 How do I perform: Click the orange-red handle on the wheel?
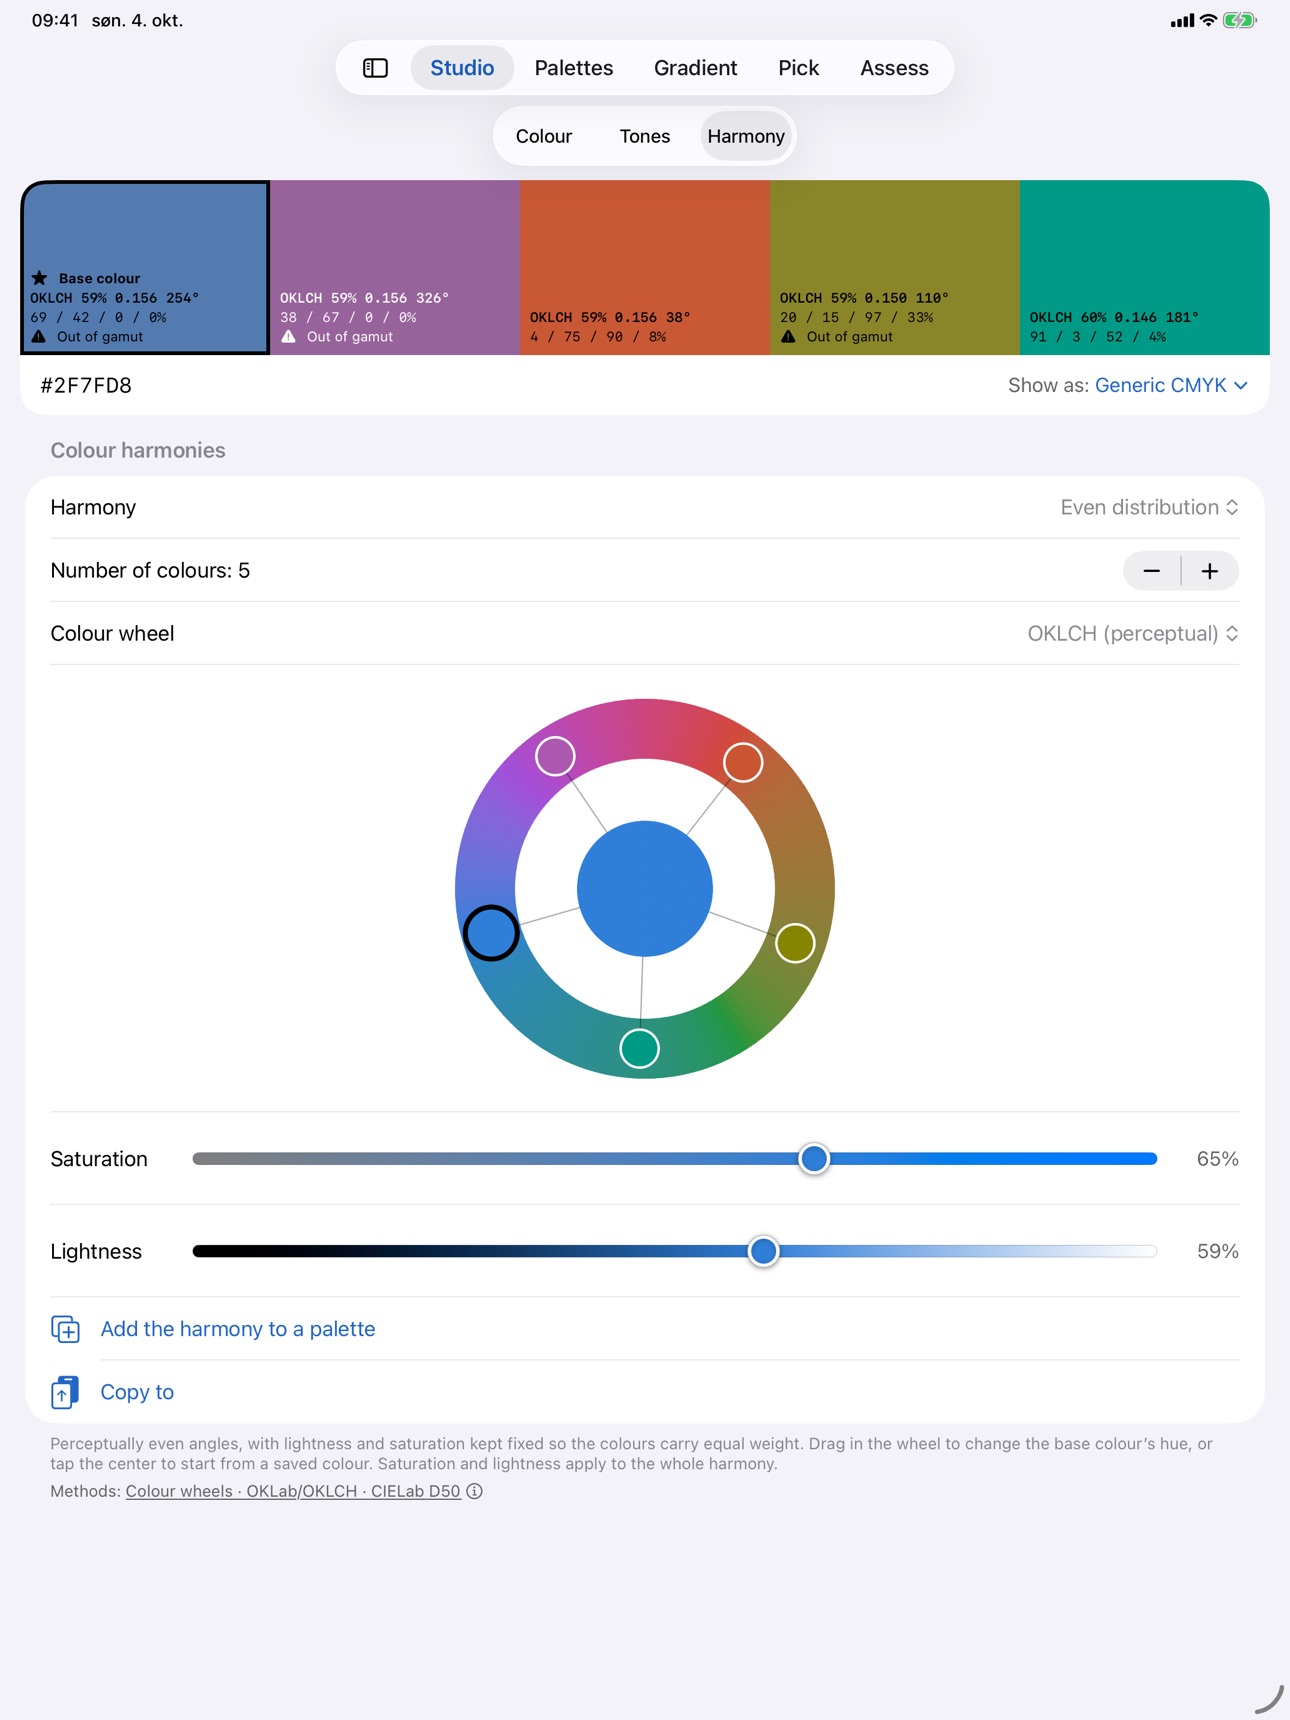tap(743, 762)
